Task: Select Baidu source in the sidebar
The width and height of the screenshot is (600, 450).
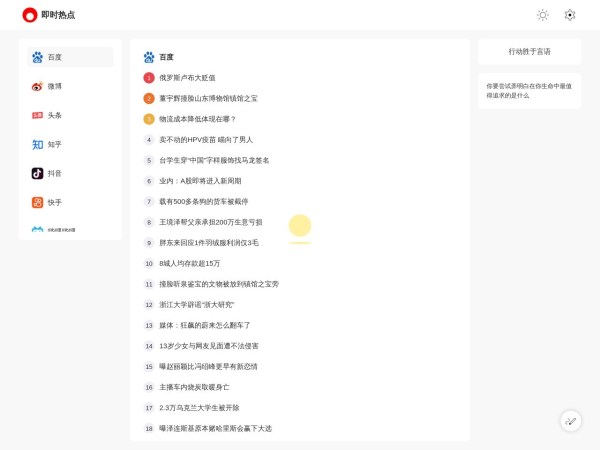Action: tap(69, 57)
